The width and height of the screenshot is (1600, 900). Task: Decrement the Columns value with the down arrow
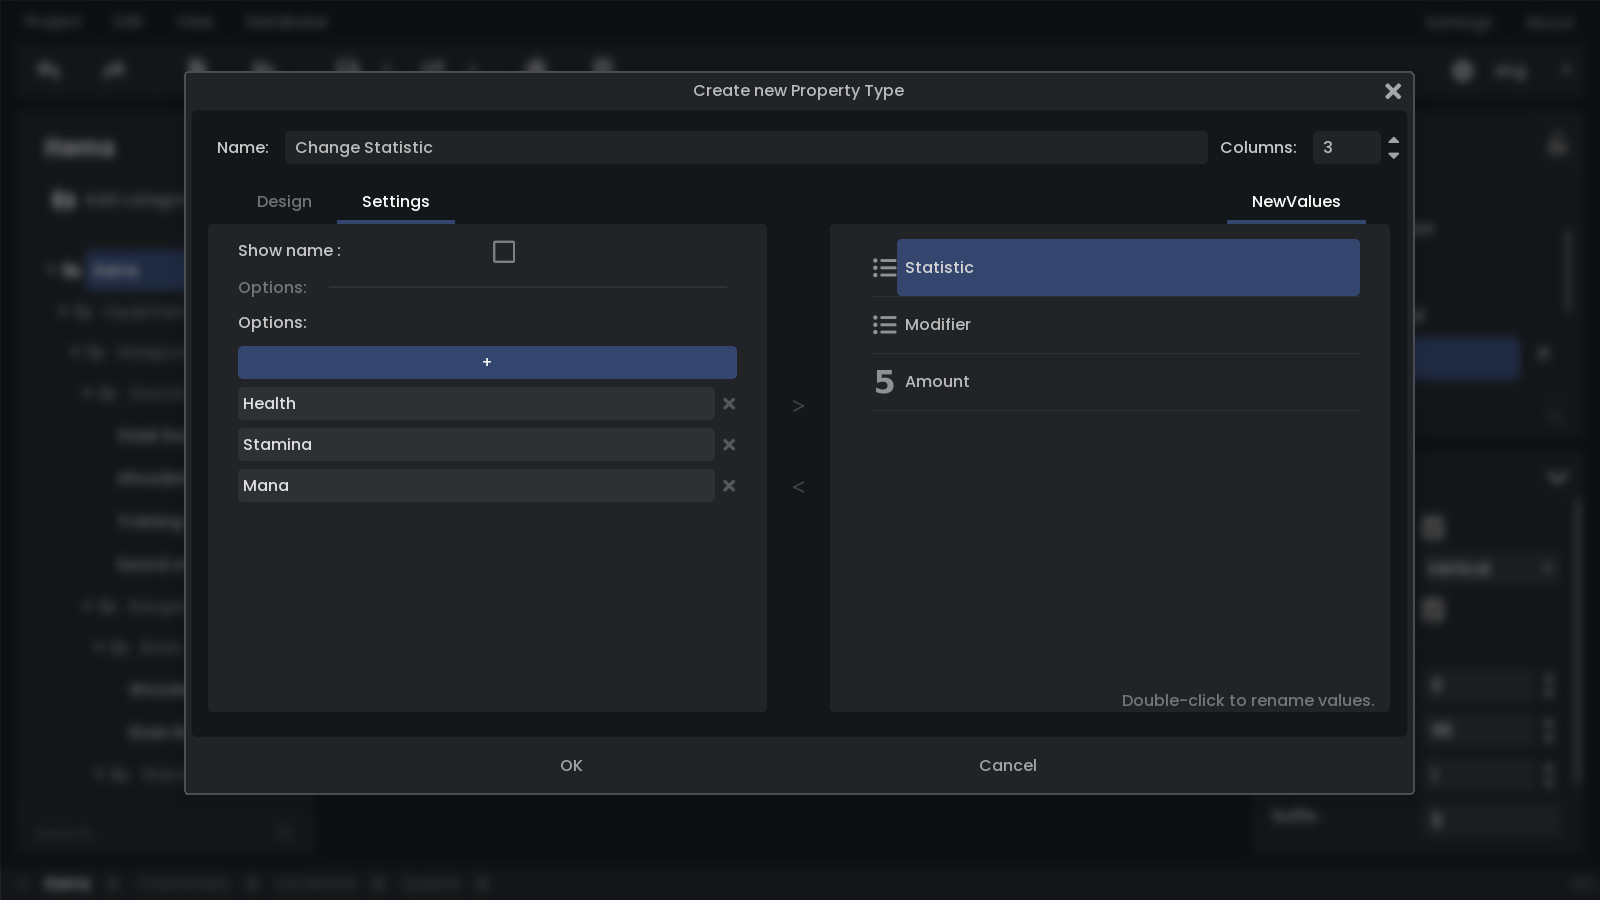tap(1393, 154)
